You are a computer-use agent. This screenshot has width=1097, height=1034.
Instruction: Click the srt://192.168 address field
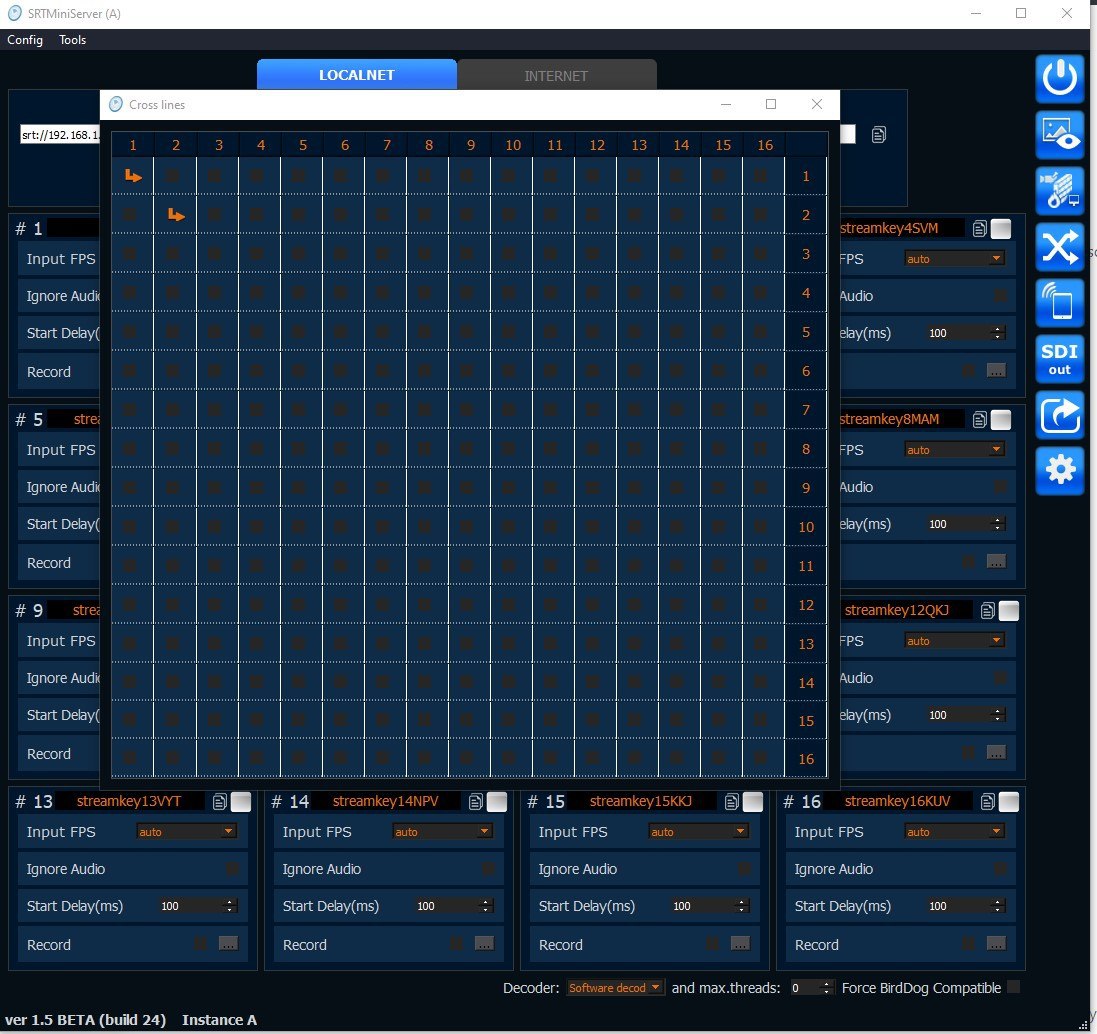click(60, 134)
